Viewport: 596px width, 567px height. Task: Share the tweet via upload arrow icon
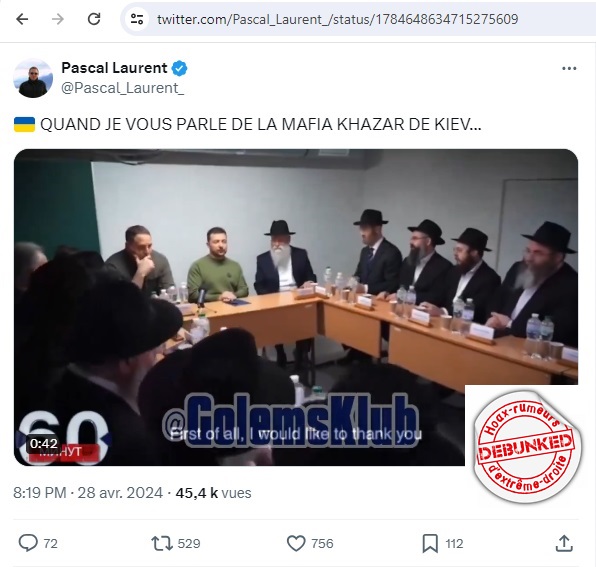(564, 543)
